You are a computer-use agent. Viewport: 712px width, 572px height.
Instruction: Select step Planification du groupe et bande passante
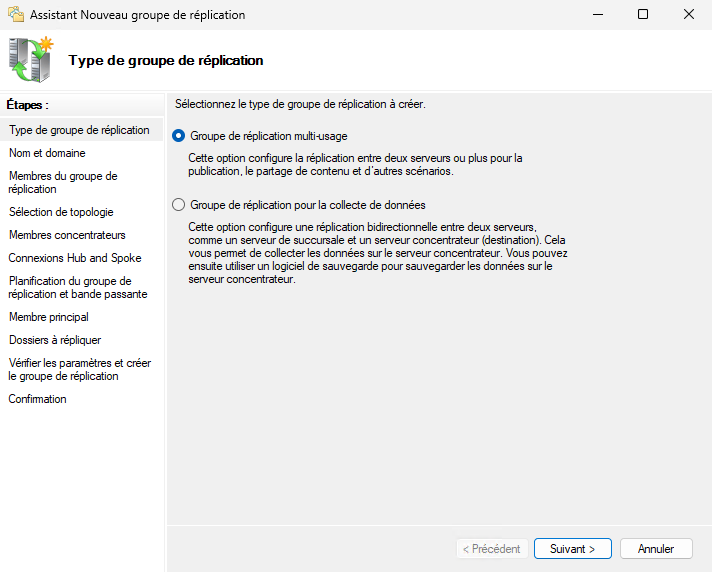click(78, 287)
